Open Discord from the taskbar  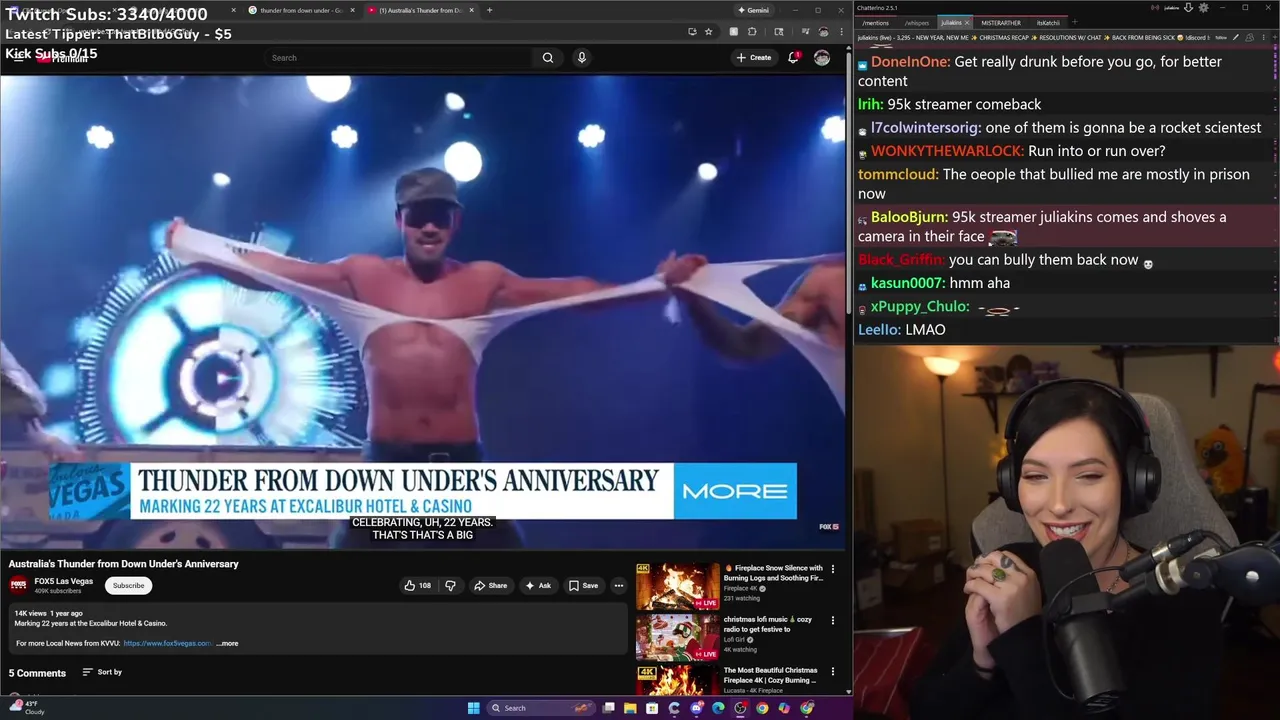(x=697, y=708)
